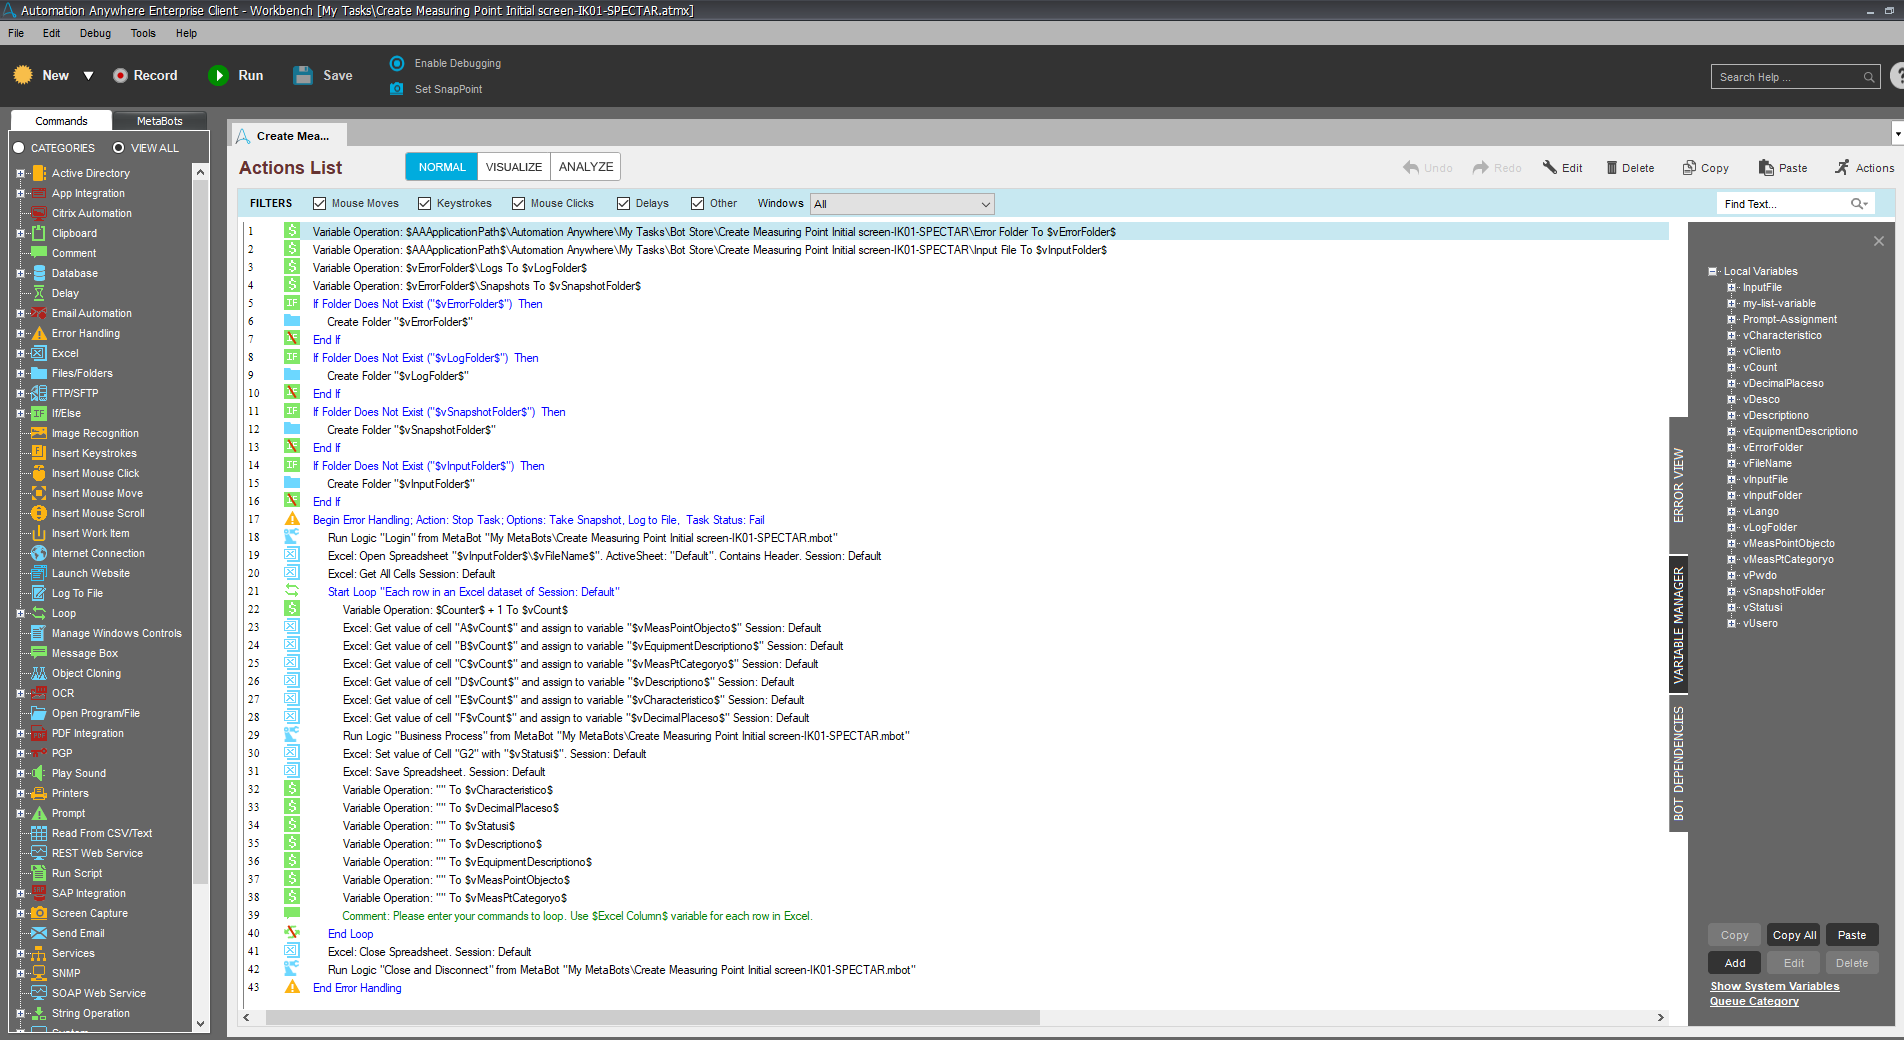Viewport: 1904px width, 1040px height.
Task: Click the Record icon in toolbar
Action: (120, 76)
